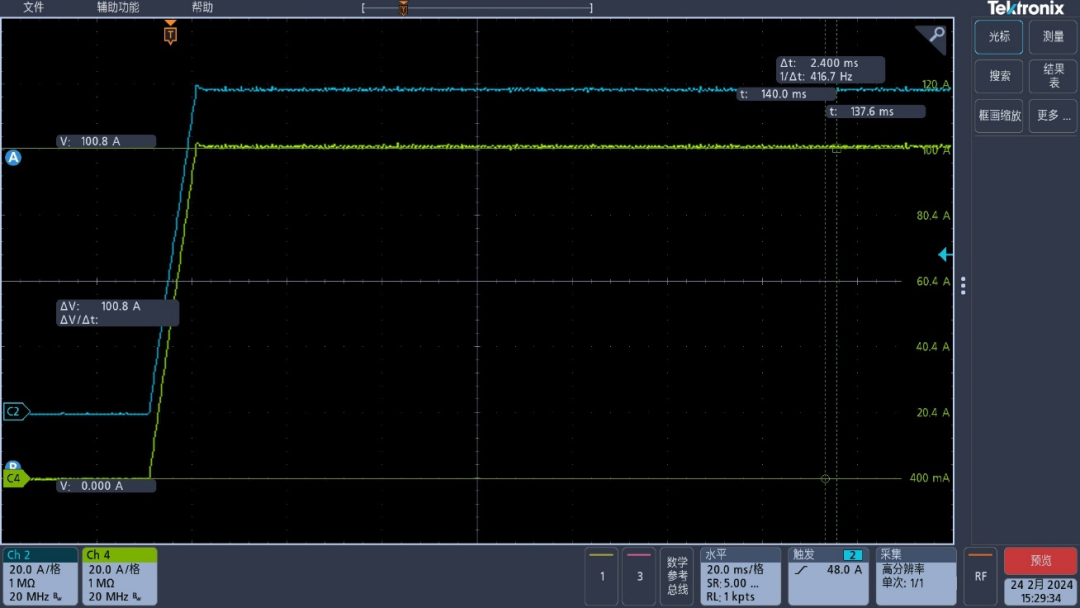Click the 测量 measure button
The width and height of the screenshot is (1080, 608).
[1052, 37]
